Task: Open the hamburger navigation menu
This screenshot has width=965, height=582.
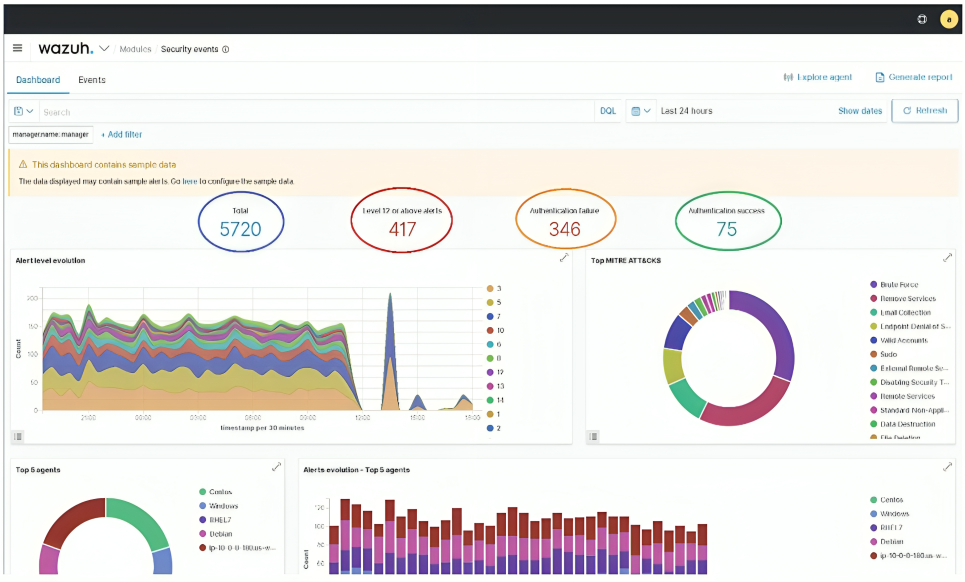Action: [x=18, y=48]
